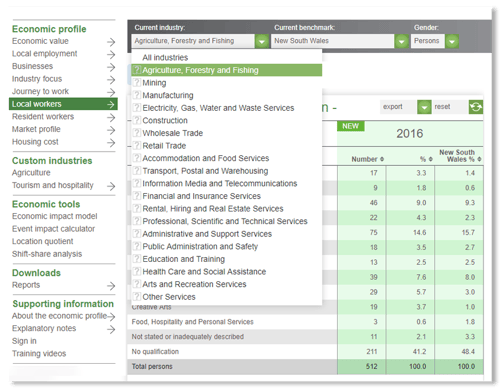Click help icon beside Financial and Insurance Services
Screen dimensions: 500x388
point(137,196)
